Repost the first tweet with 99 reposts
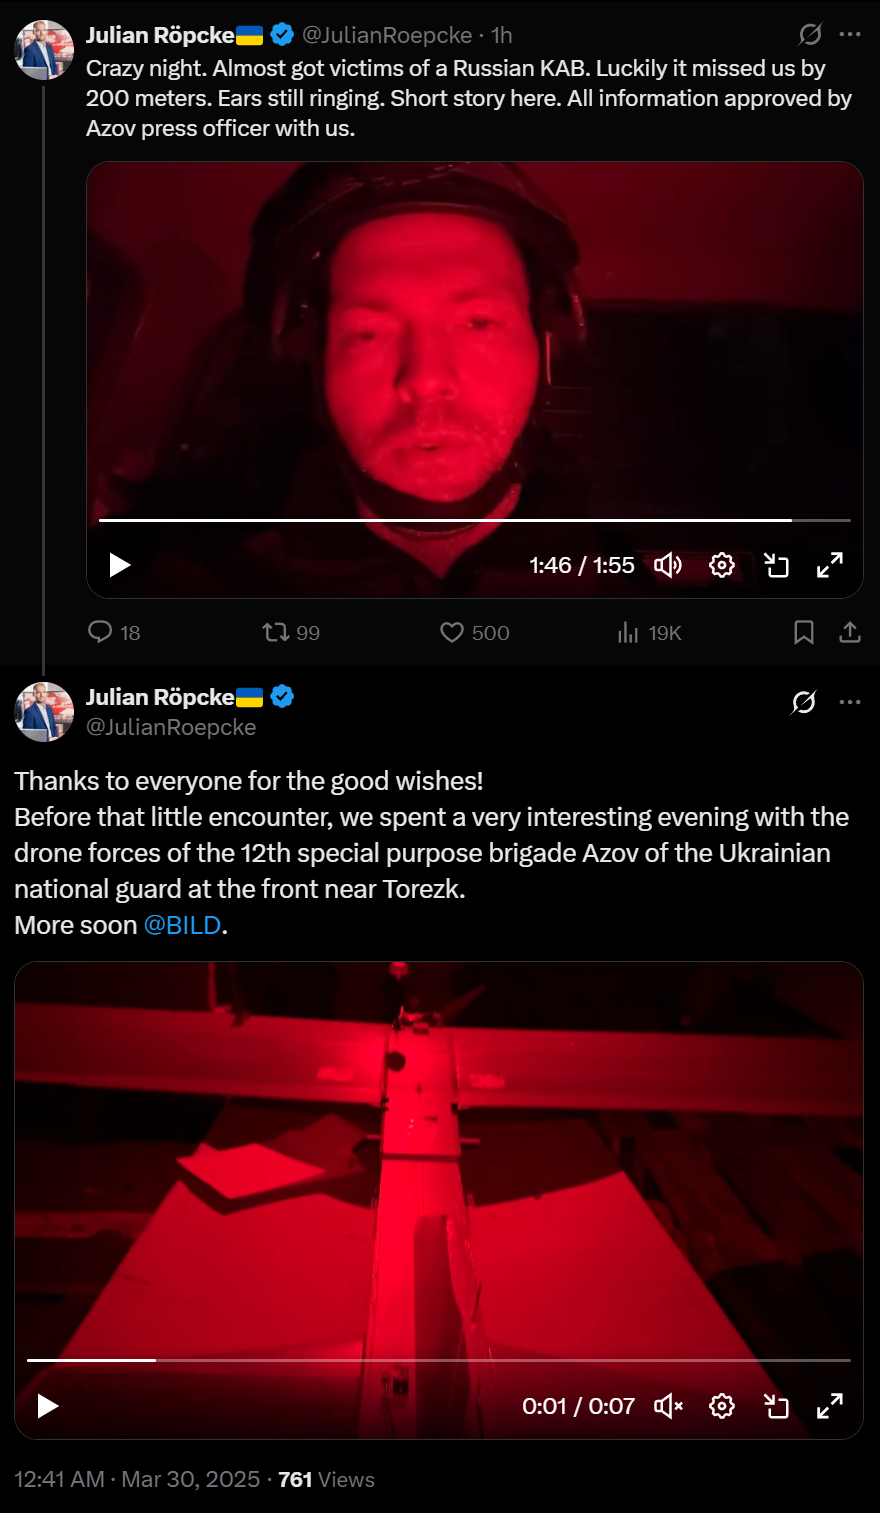The image size is (880, 1513). pos(291,632)
